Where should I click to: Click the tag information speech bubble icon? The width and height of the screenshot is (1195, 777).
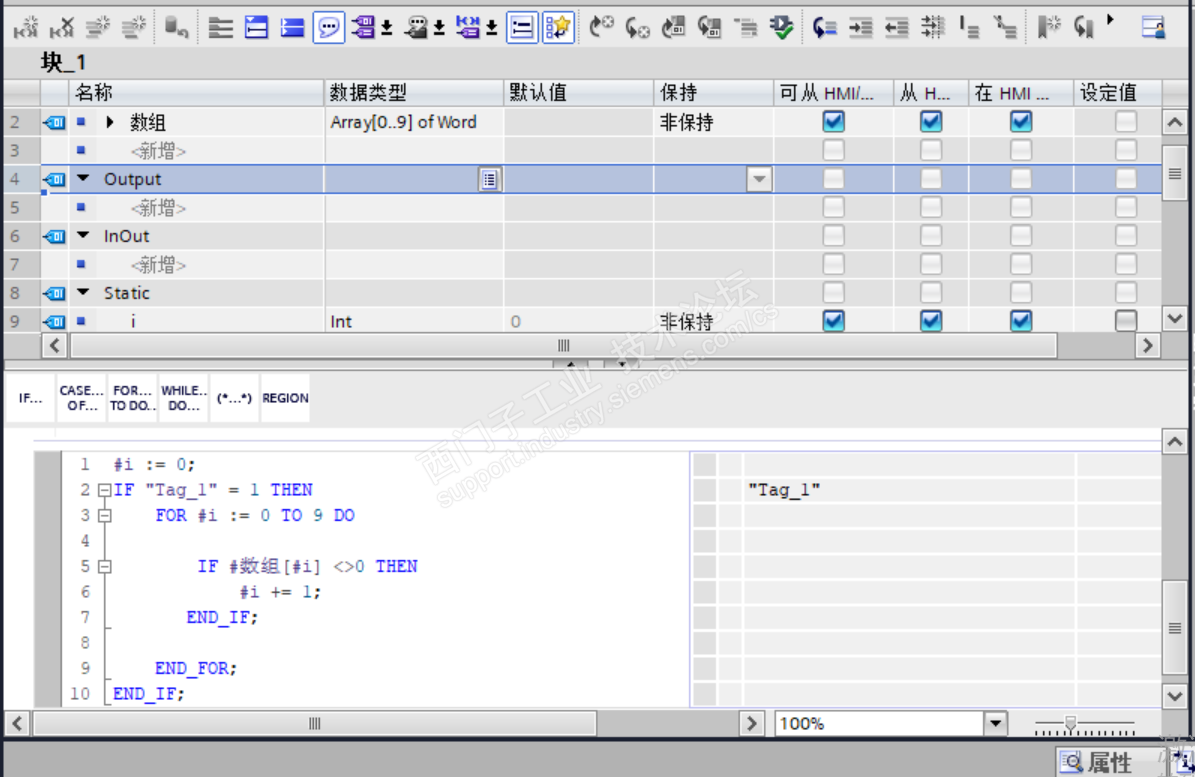pos(415,28)
